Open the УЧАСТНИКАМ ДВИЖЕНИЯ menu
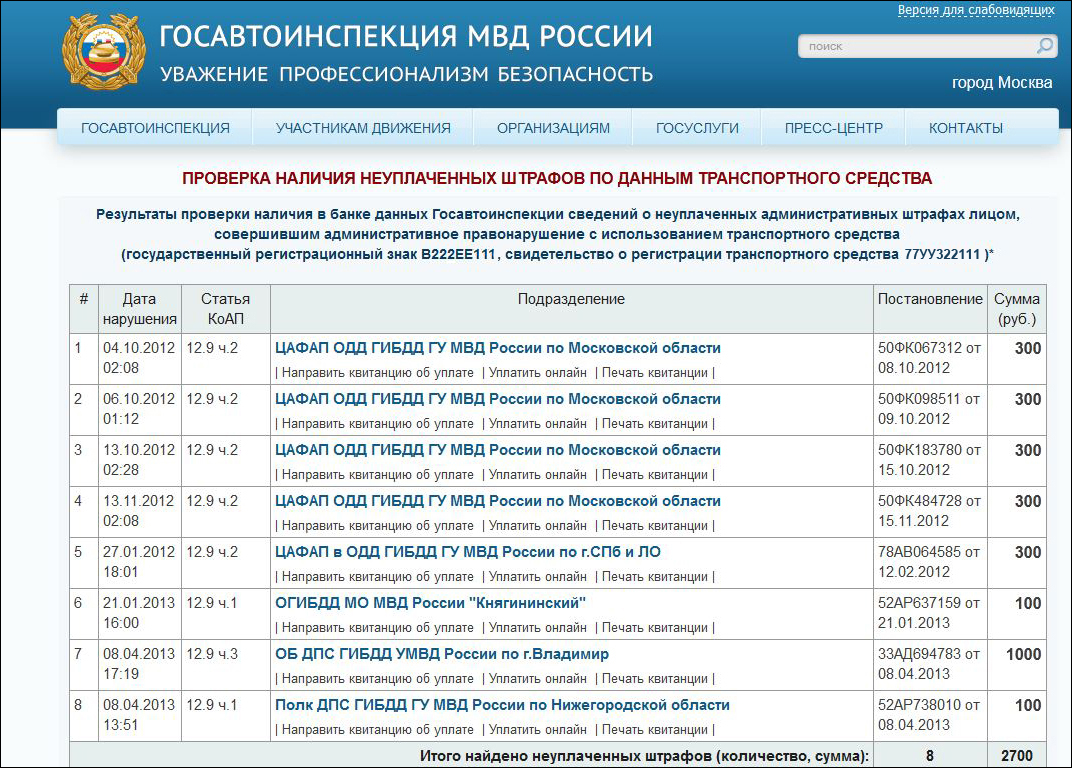 363,128
